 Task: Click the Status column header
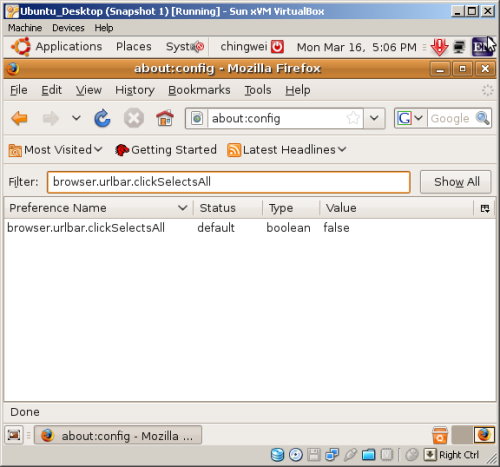[228, 208]
